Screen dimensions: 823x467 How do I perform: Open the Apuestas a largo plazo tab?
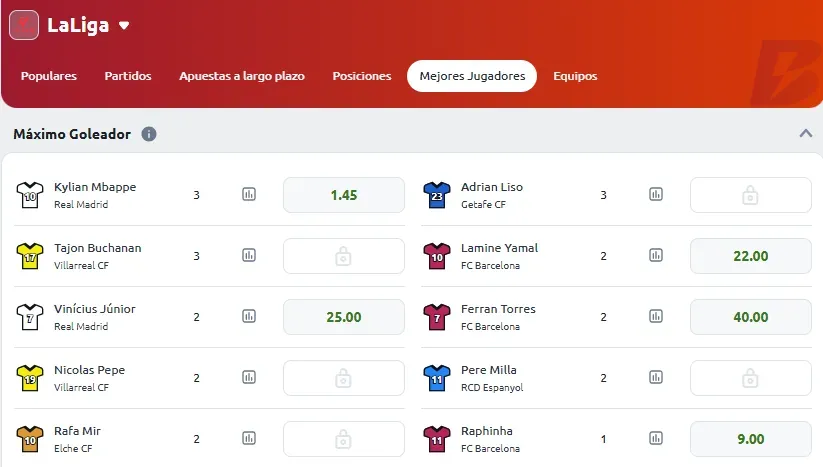(242, 76)
